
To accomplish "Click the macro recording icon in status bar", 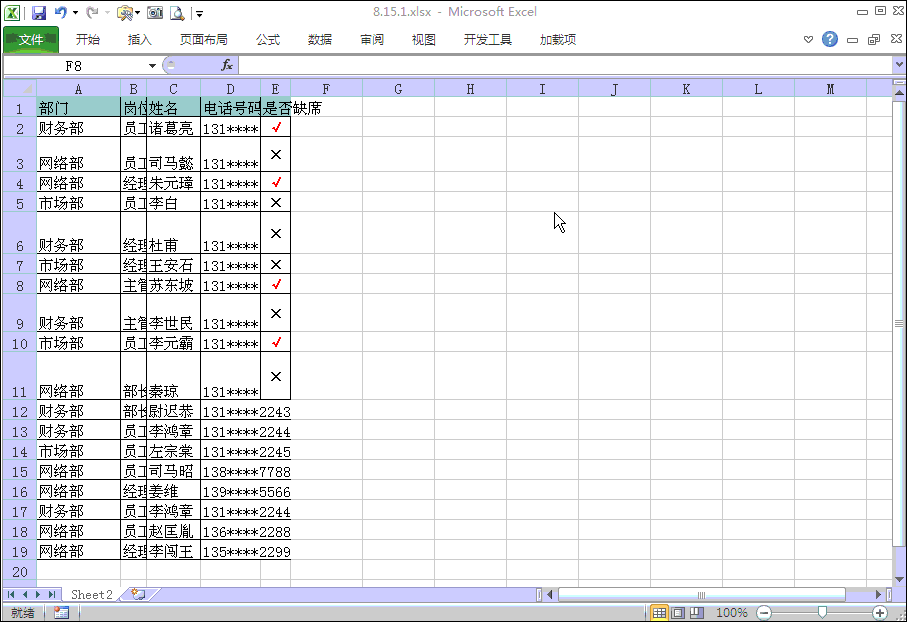I will coord(61,613).
